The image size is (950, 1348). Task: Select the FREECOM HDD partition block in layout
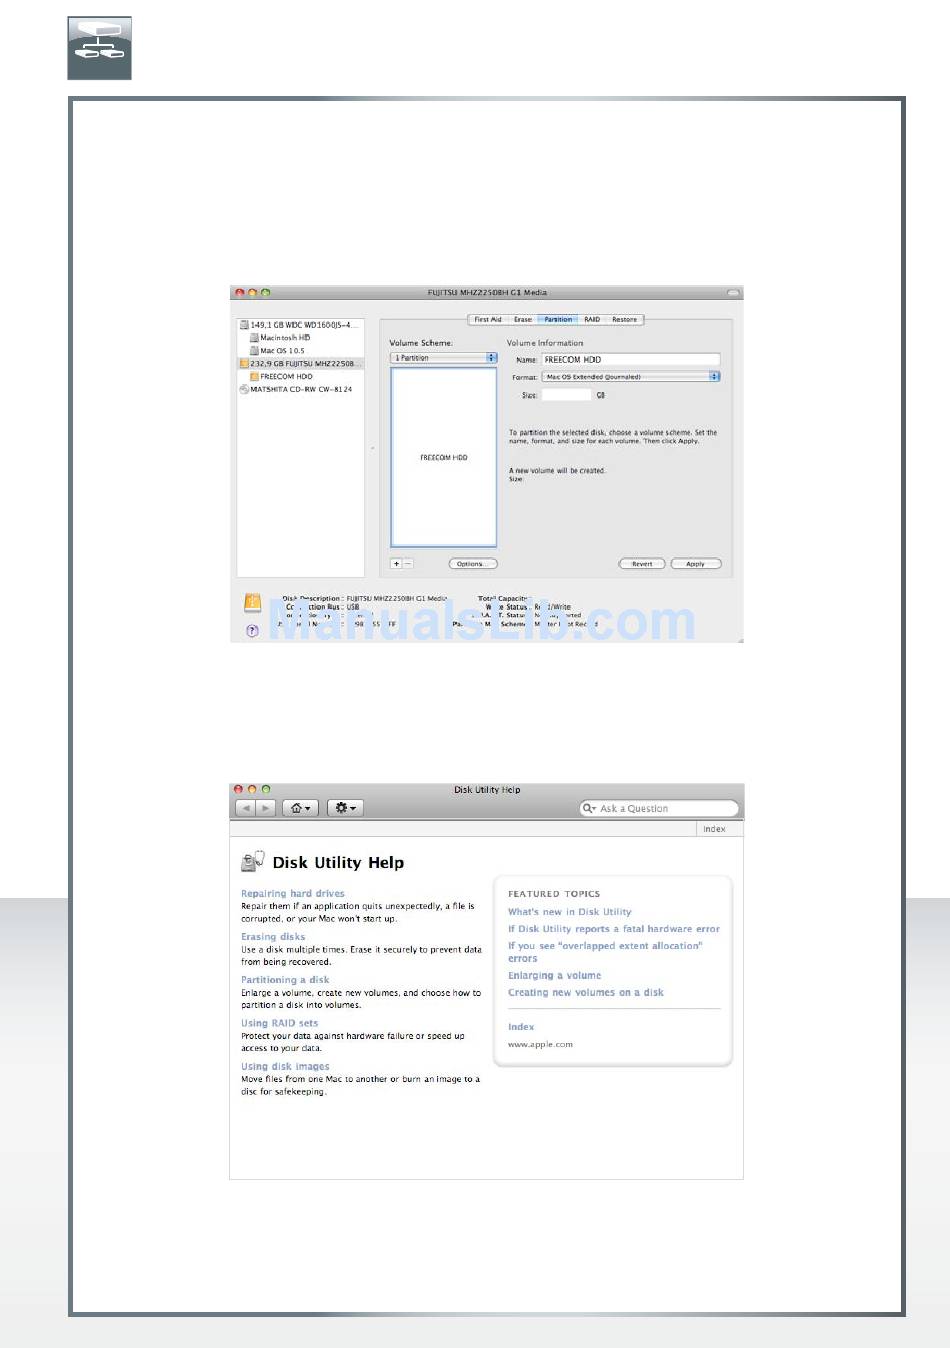point(444,457)
